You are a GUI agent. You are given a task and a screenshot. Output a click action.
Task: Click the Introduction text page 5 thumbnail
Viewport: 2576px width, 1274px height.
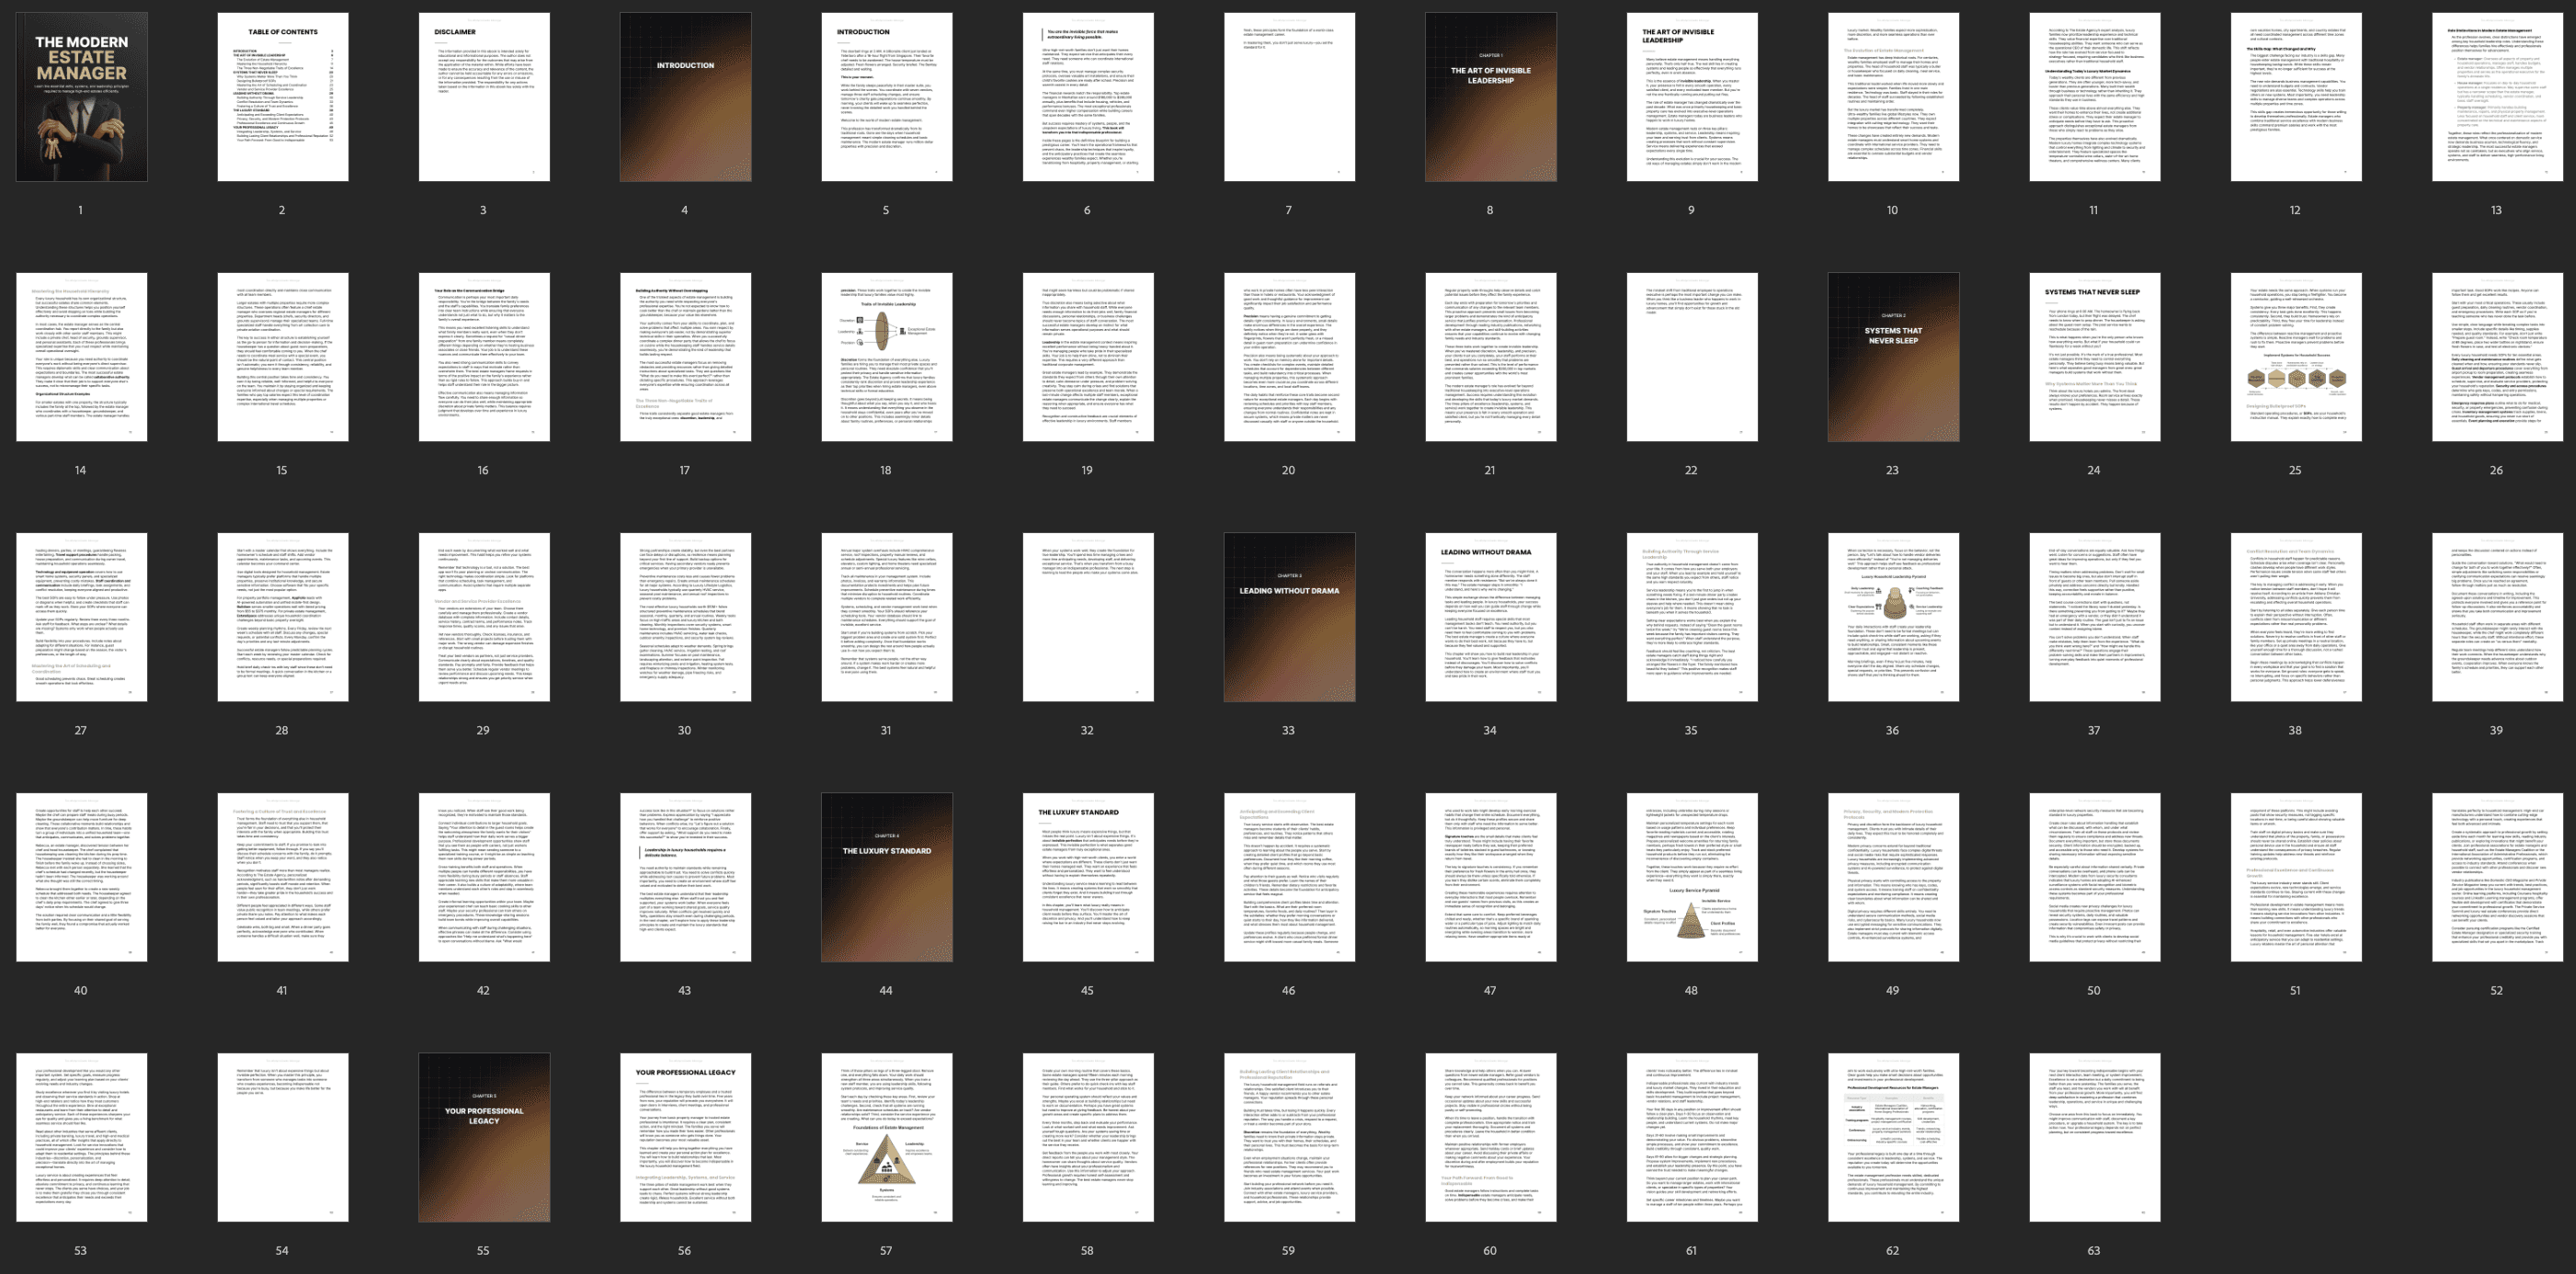tap(886, 97)
